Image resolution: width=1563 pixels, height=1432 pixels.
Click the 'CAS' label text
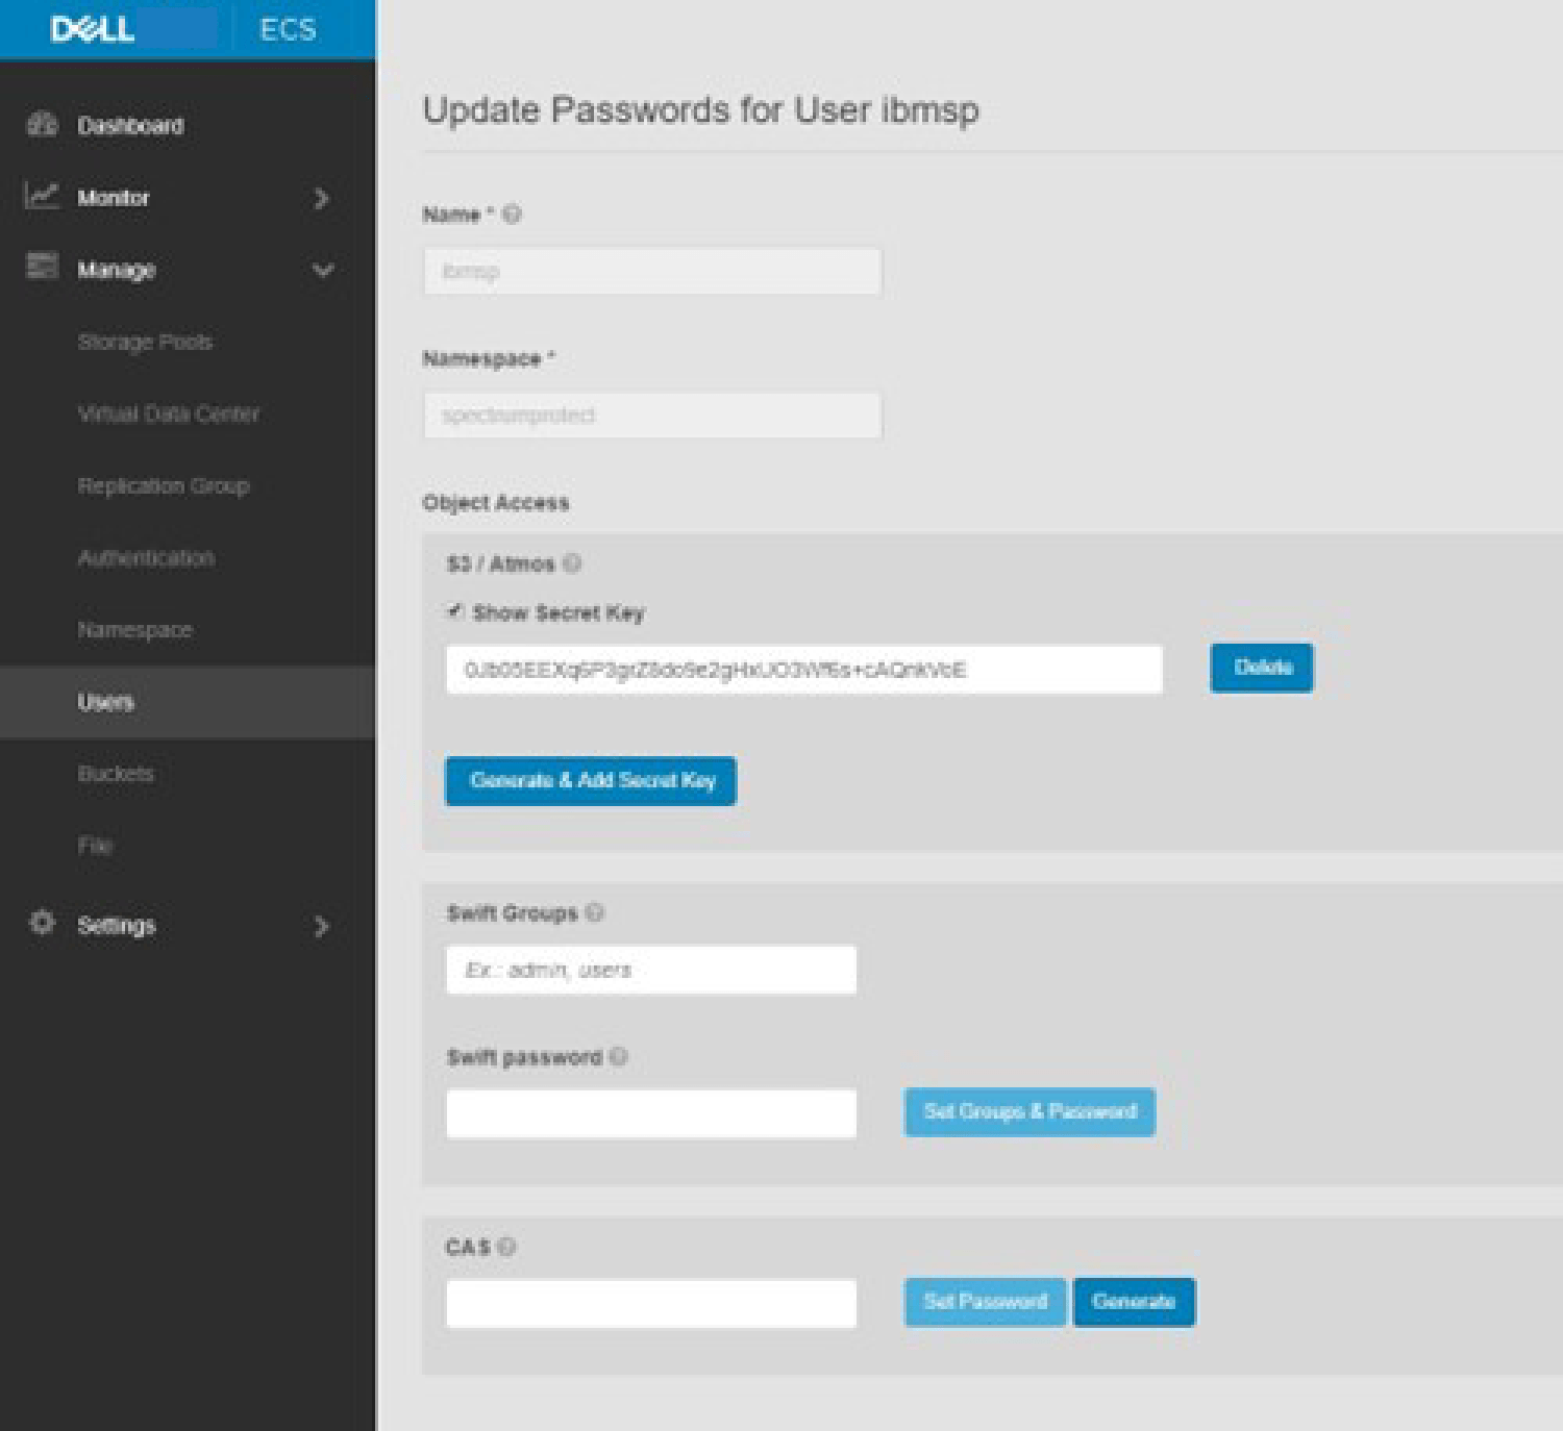(468, 1247)
